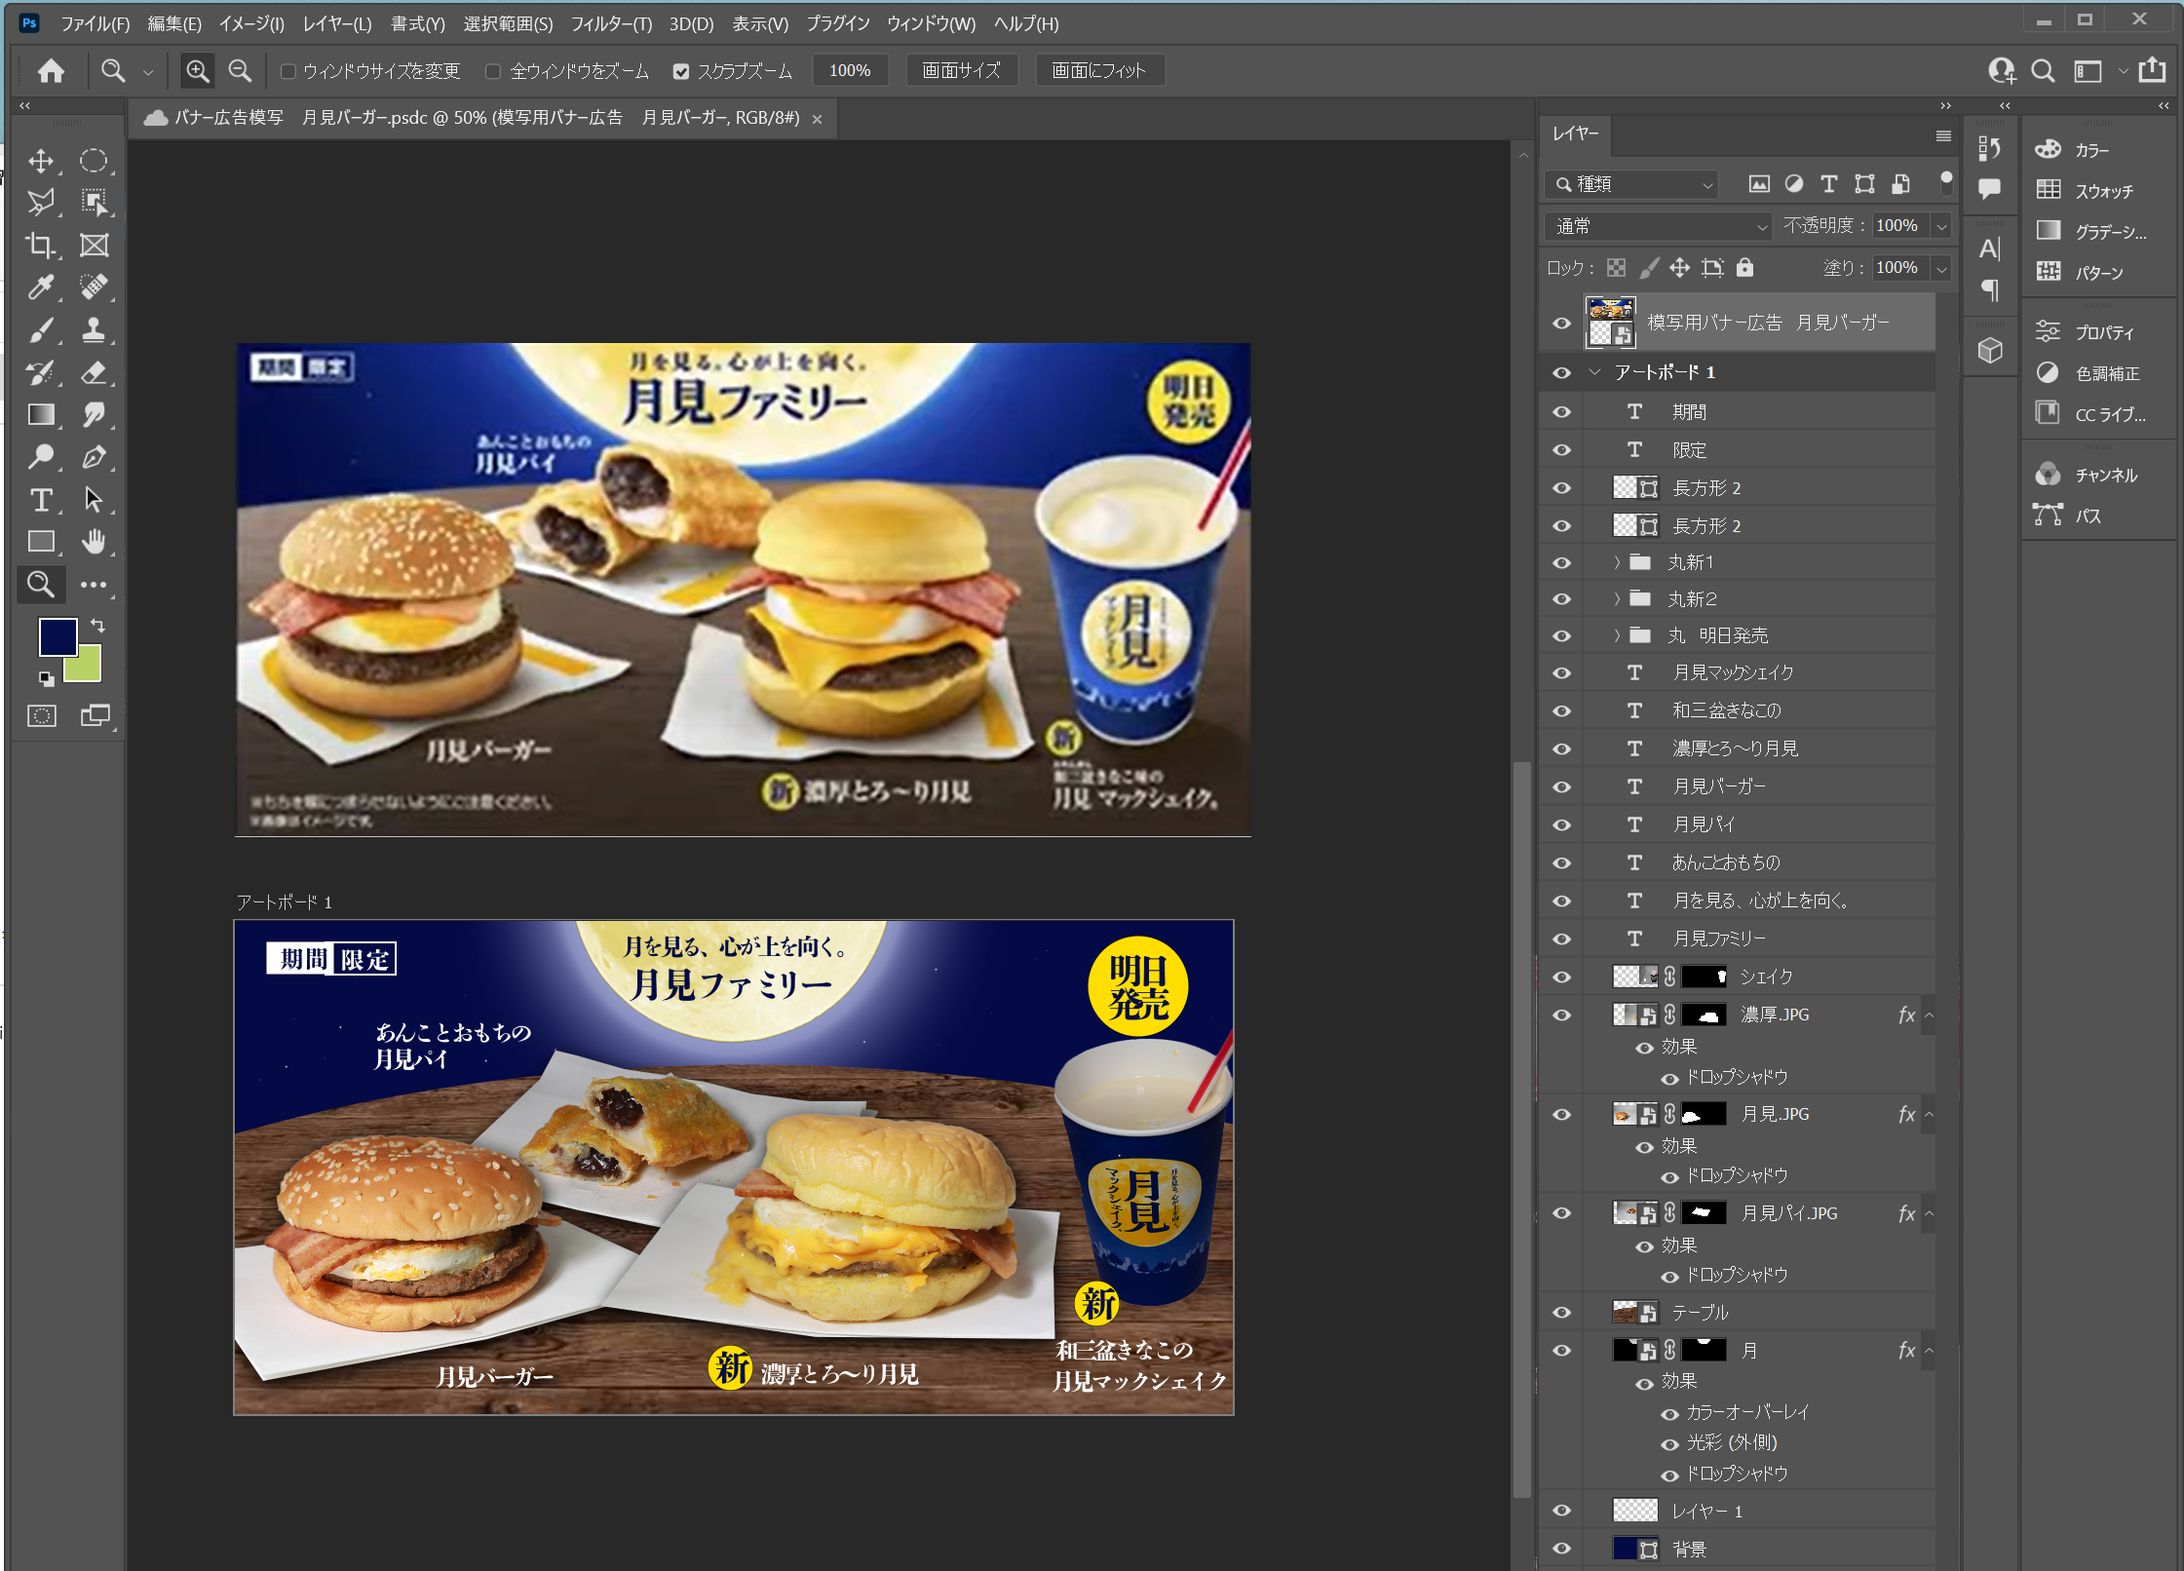This screenshot has width=2184, height=1571.
Task: Collapse the アートボード 1 group
Action: coord(1595,373)
